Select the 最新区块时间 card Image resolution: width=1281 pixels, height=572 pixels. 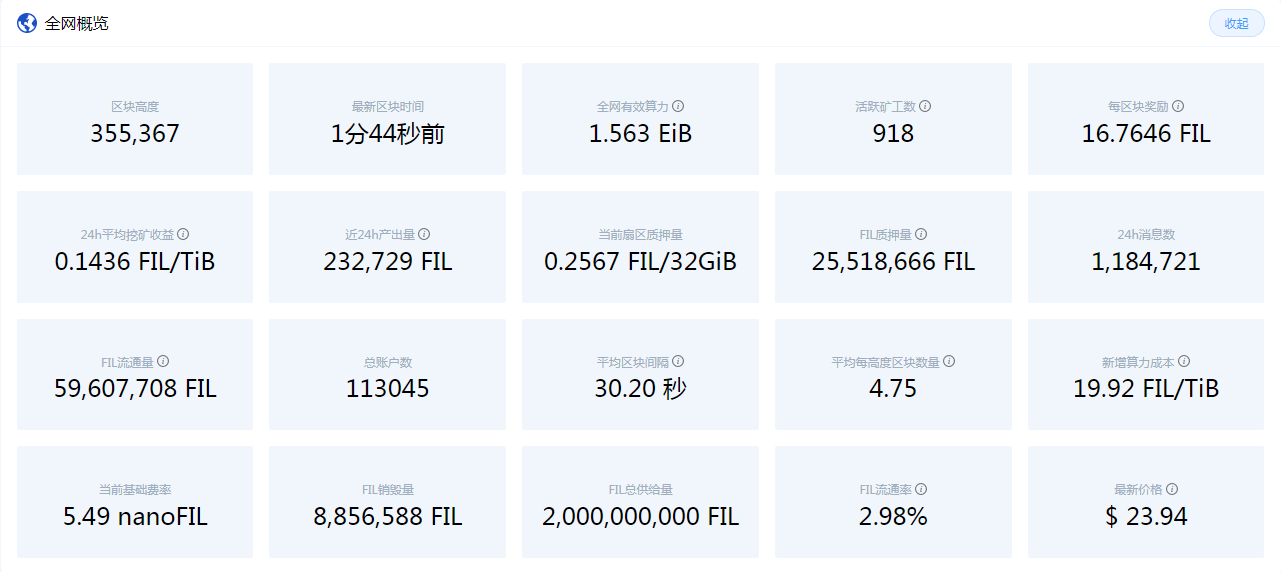[x=387, y=119]
